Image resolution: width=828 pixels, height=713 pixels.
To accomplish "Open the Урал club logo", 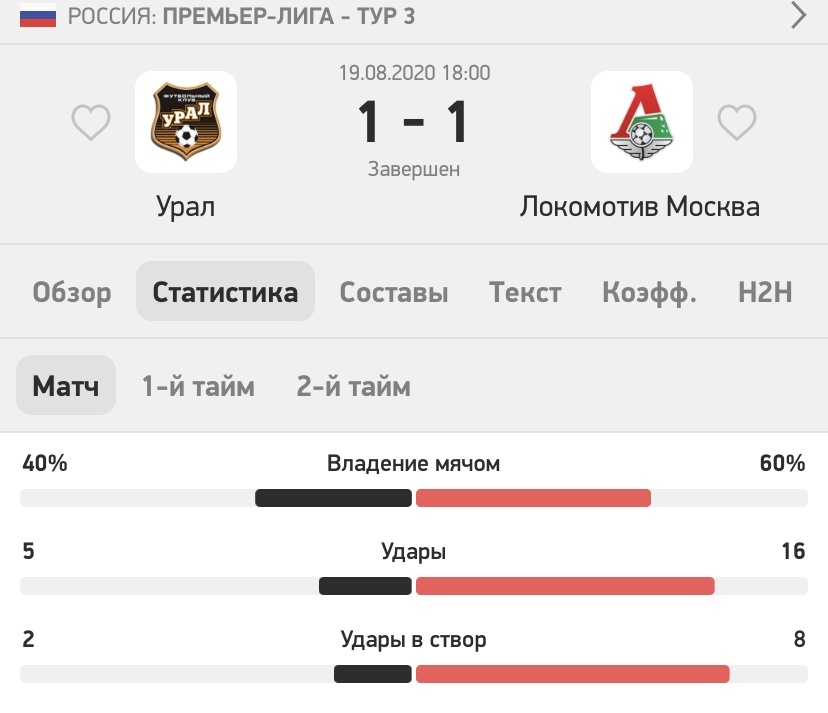I will click(186, 122).
